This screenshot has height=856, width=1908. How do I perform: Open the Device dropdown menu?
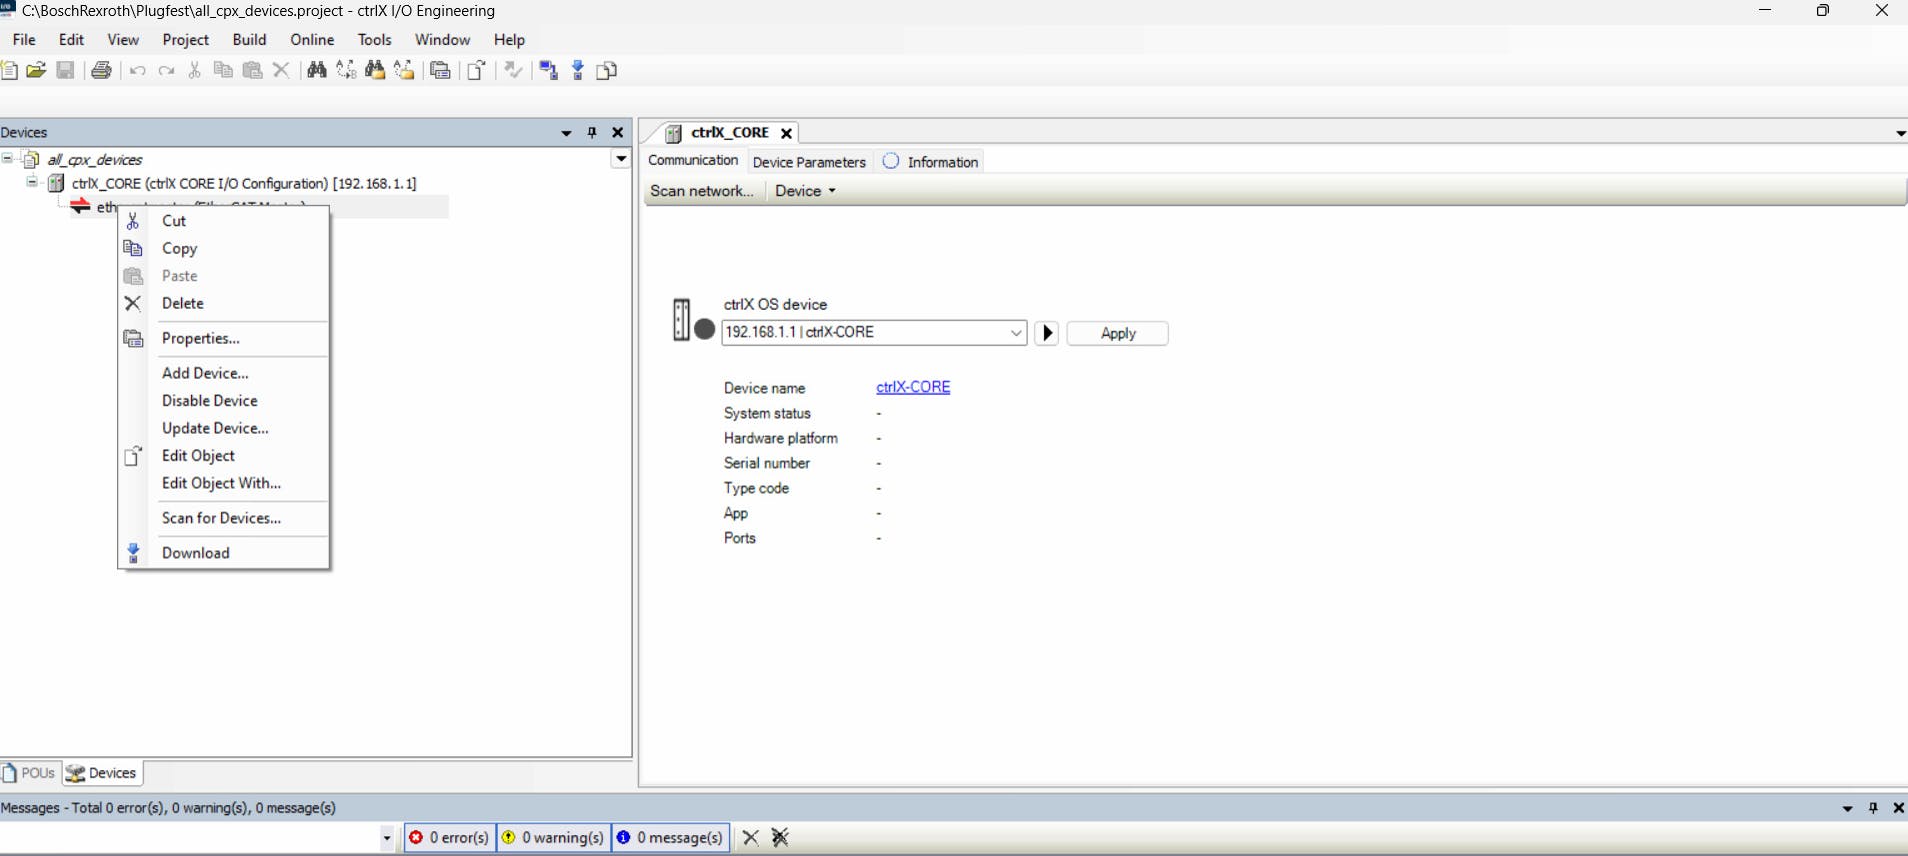[x=805, y=191]
